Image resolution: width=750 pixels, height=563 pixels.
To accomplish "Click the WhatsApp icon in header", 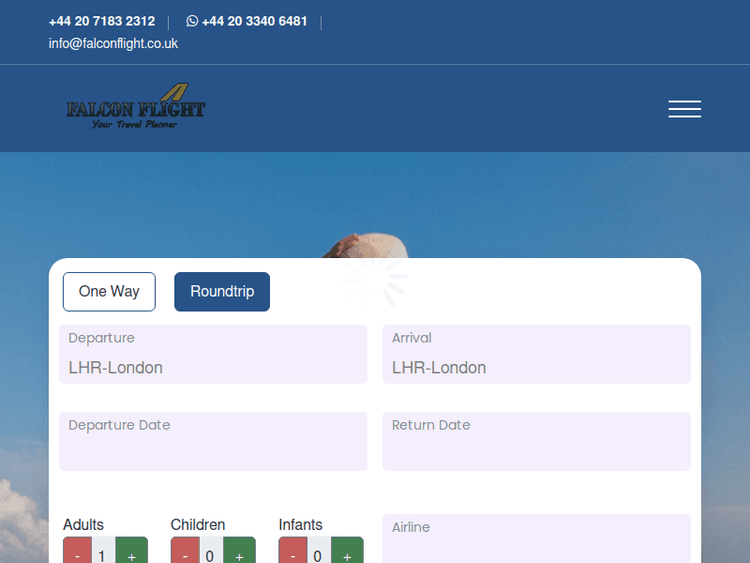I will pyautogui.click(x=192, y=21).
